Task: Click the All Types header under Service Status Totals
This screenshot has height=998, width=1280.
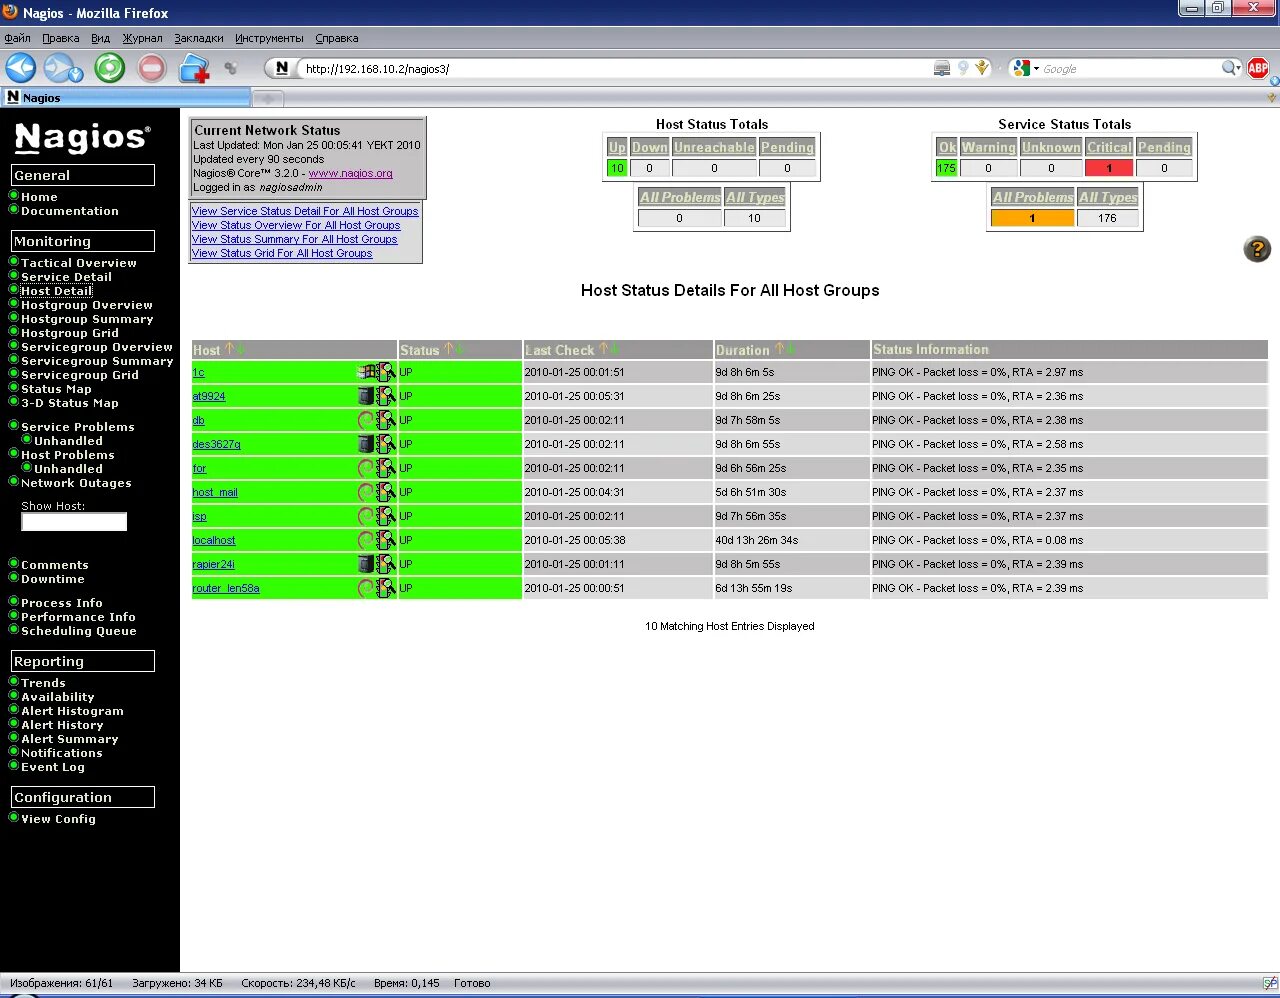Action: click(1108, 197)
